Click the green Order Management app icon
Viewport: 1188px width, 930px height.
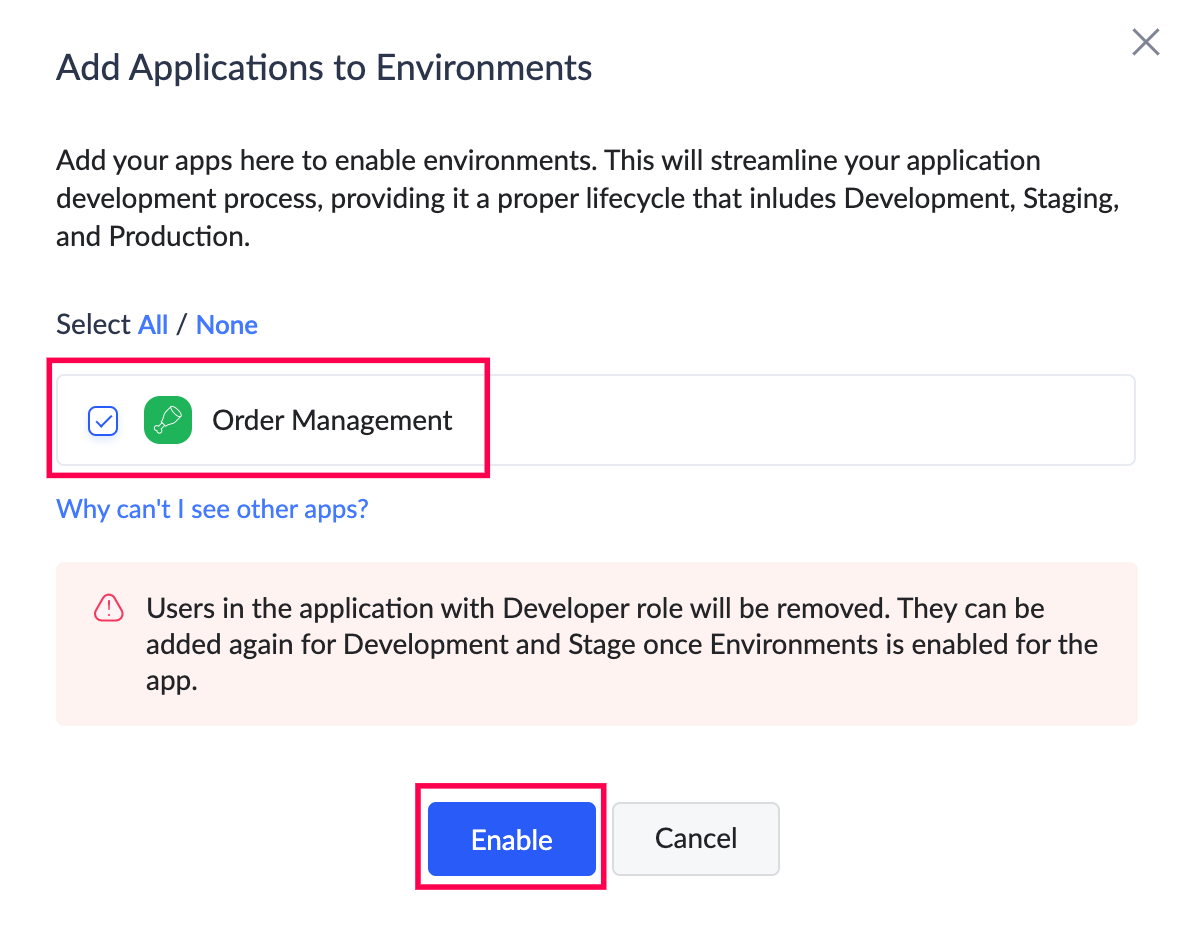tap(168, 420)
